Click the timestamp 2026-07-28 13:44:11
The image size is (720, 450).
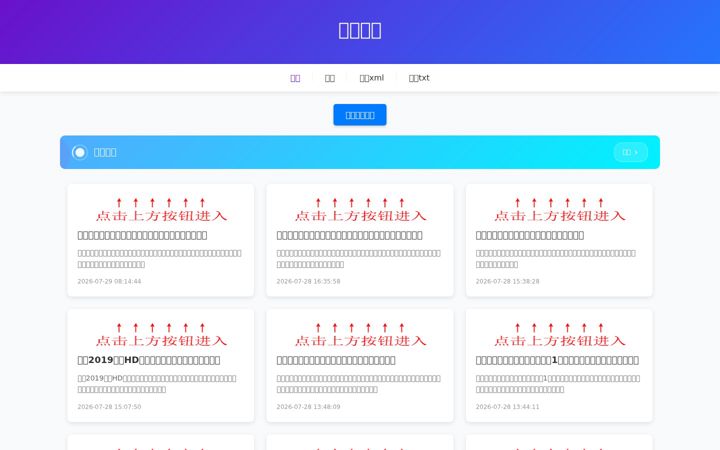(507, 406)
